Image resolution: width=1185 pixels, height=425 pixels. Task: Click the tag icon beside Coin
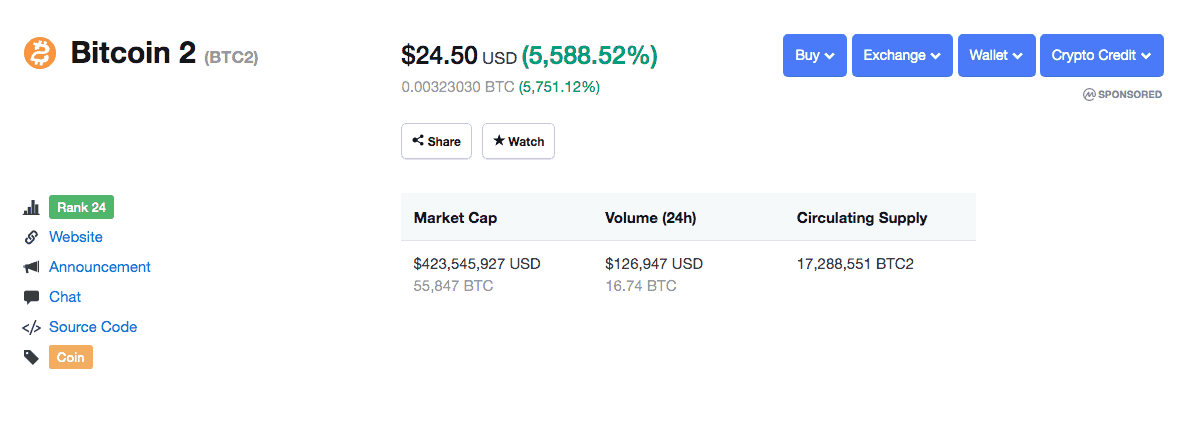coord(31,357)
